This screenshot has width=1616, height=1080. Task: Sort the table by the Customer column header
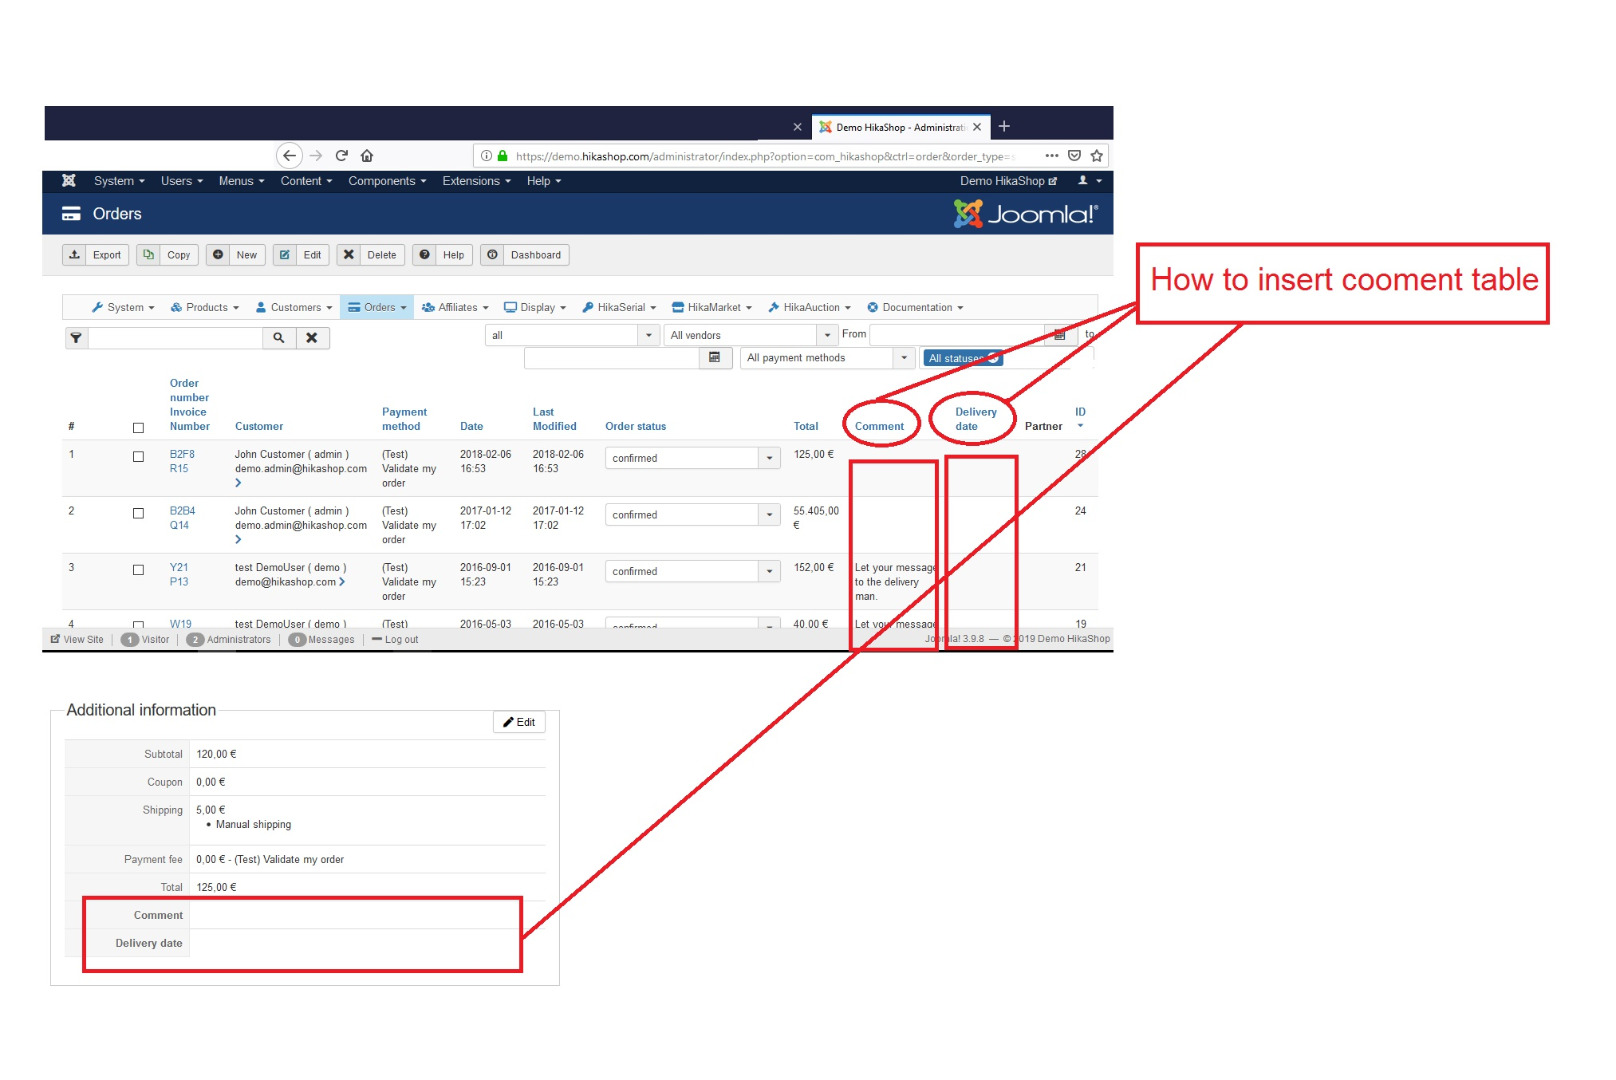259,427
